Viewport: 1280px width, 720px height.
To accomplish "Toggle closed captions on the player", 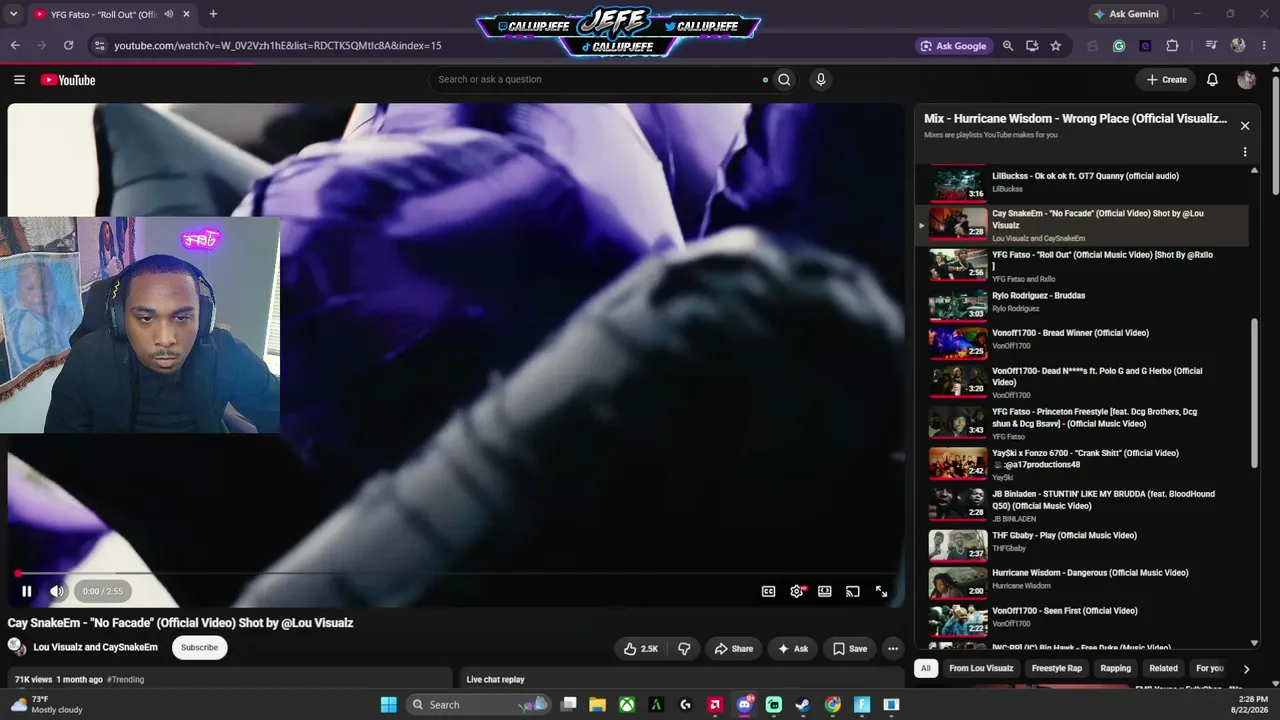I will coord(768,591).
